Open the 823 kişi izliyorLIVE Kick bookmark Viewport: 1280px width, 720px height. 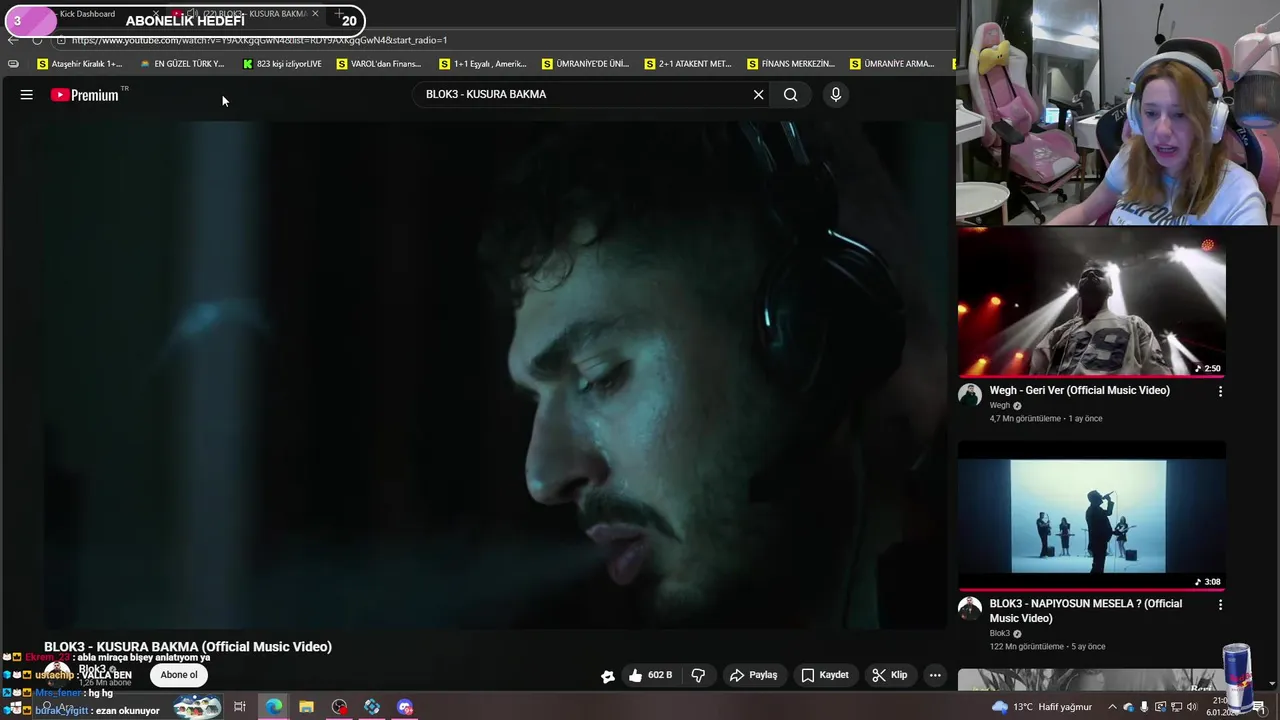(x=283, y=64)
